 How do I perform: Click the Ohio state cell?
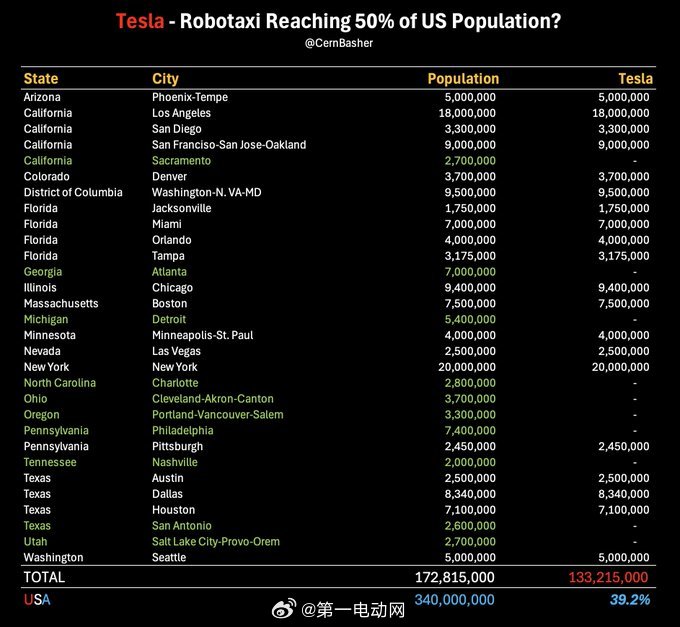click(x=36, y=399)
